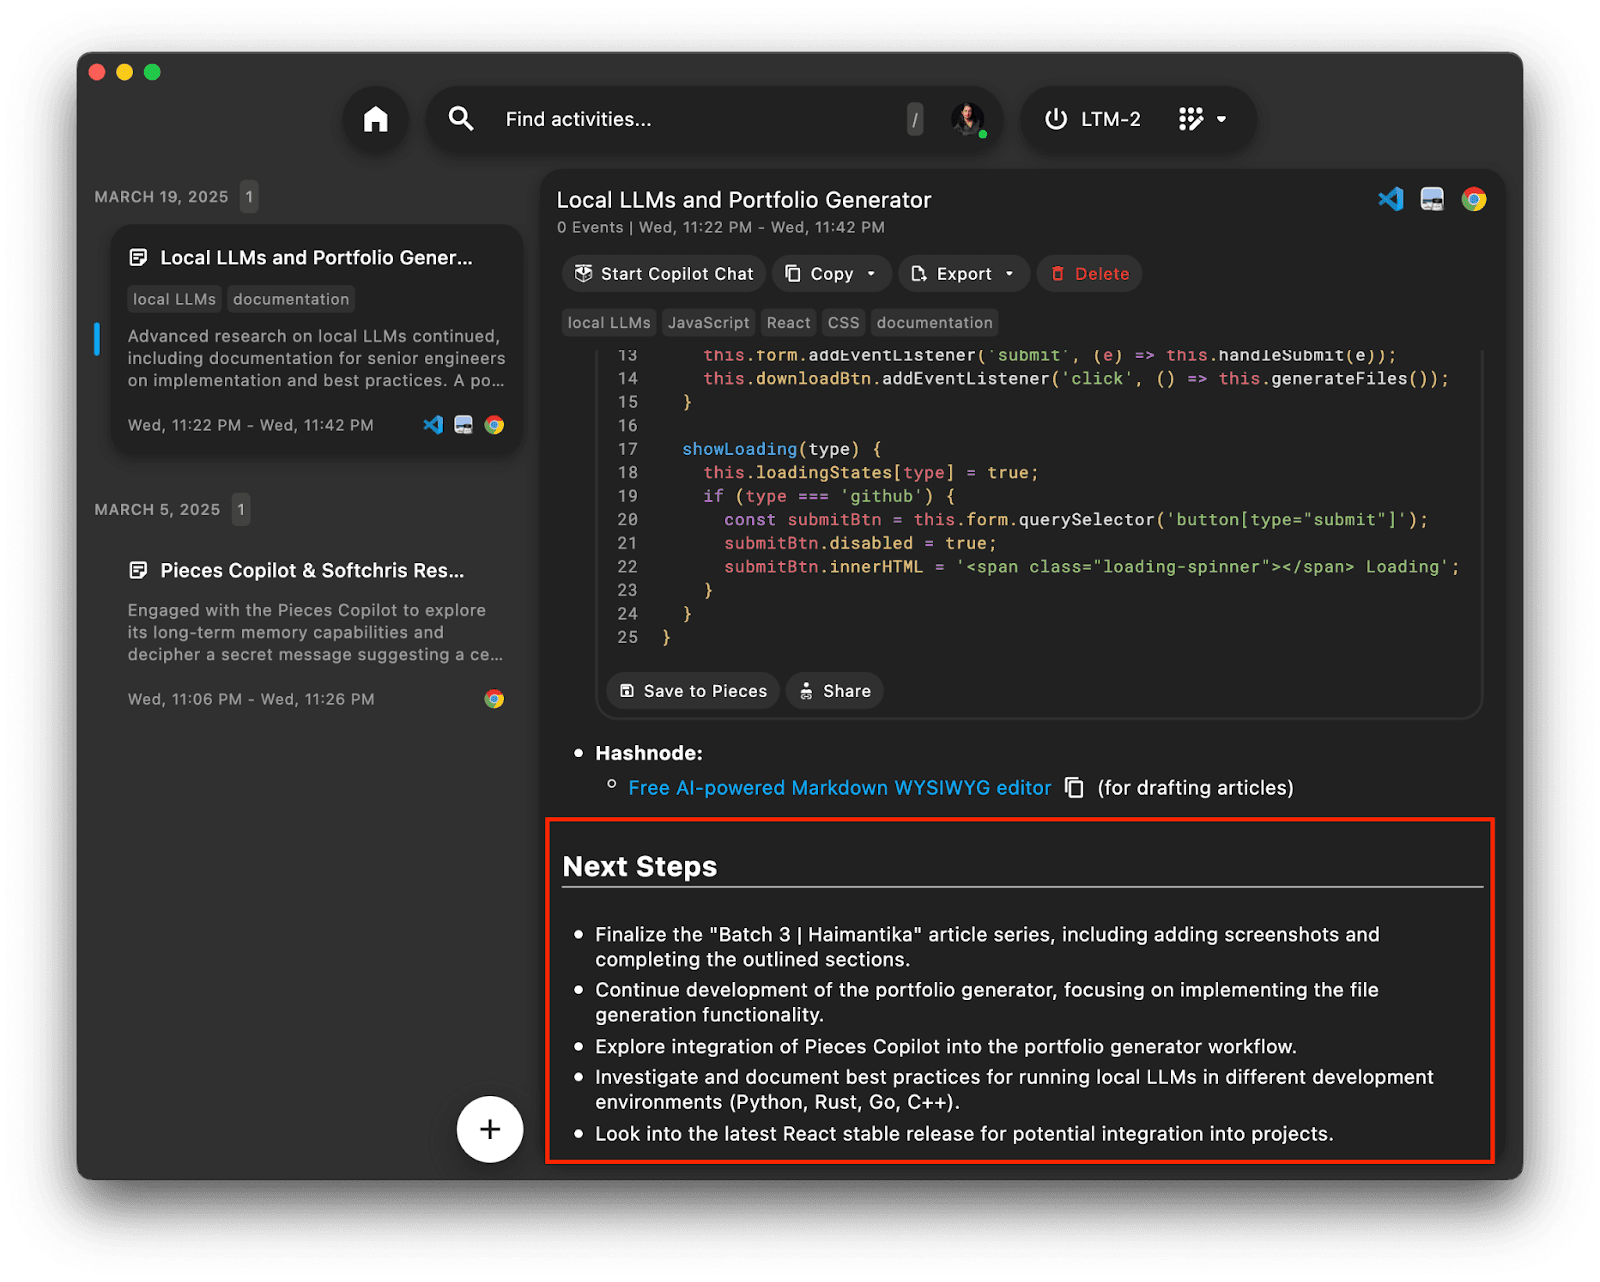Click the apps grid icon beside LTM-2
This screenshot has height=1282, width=1600.
pos(1191,119)
